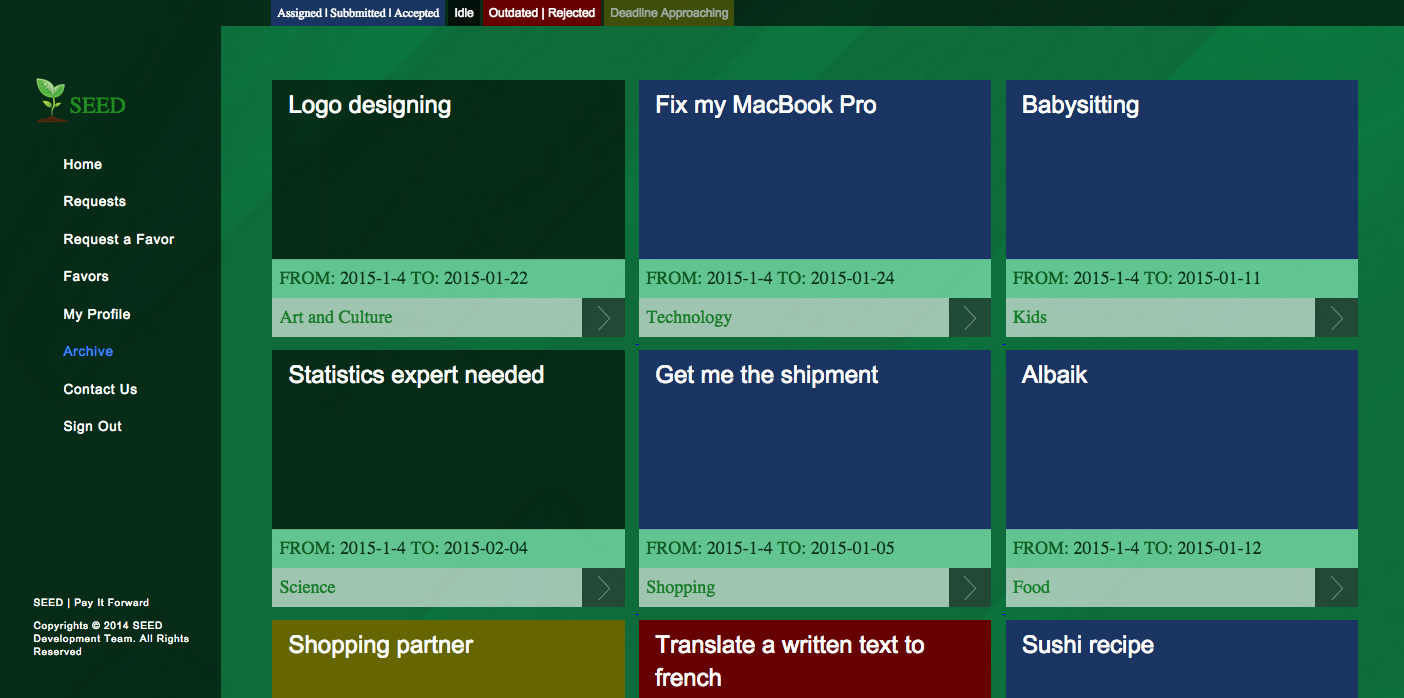Image resolution: width=1404 pixels, height=698 pixels.
Task: Open the Babysitting request title
Action: click(x=1080, y=105)
